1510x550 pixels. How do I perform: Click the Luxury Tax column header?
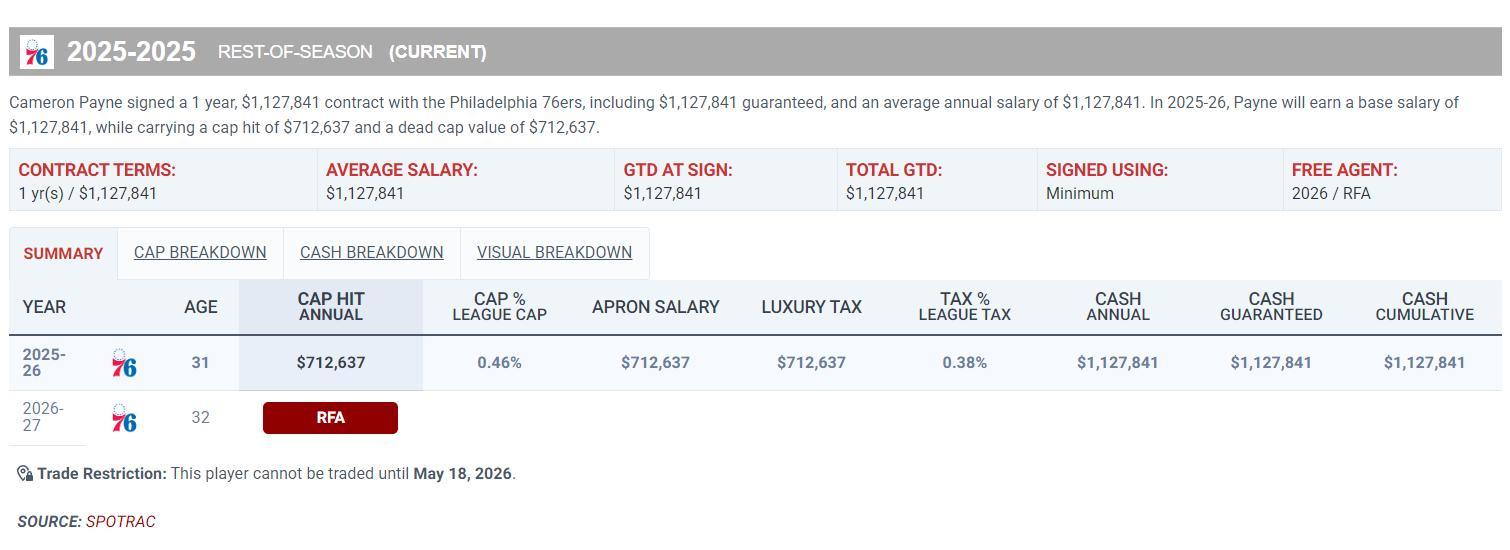(811, 307)
